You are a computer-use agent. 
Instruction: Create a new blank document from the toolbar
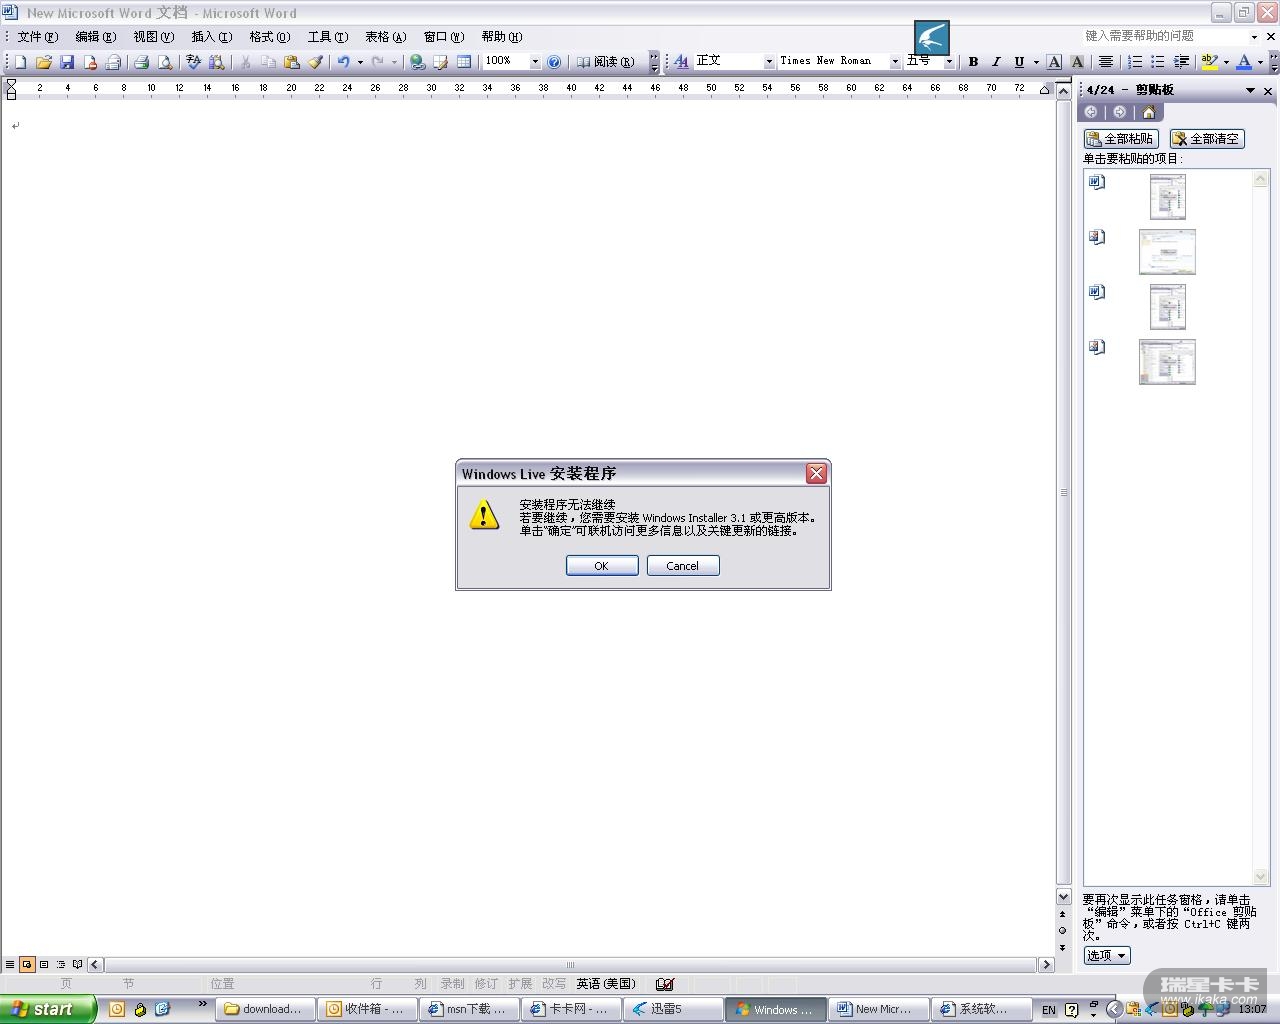20,62
